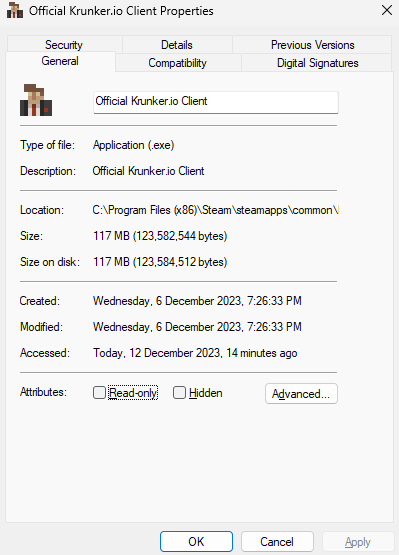Click the 'Attributes:' label
The height and width of the screenshot is (555, 399).
pyautogui.click(x=43, y=392)
